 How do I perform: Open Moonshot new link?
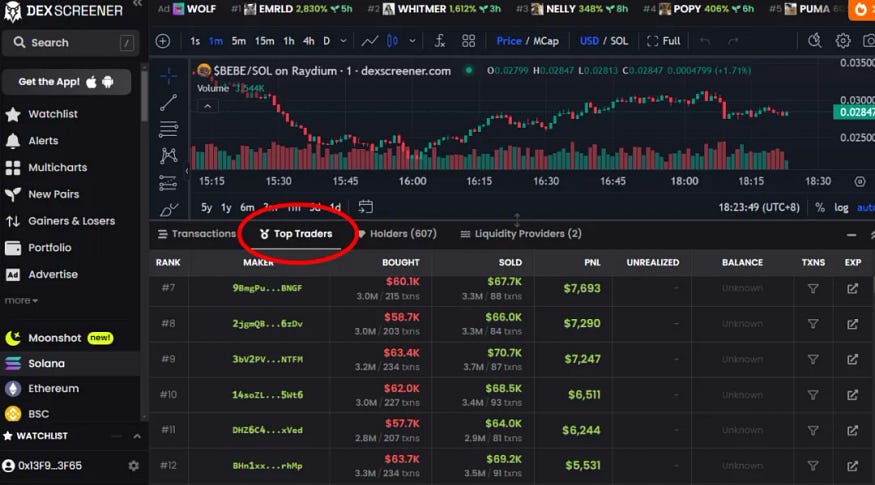[59, 338]
